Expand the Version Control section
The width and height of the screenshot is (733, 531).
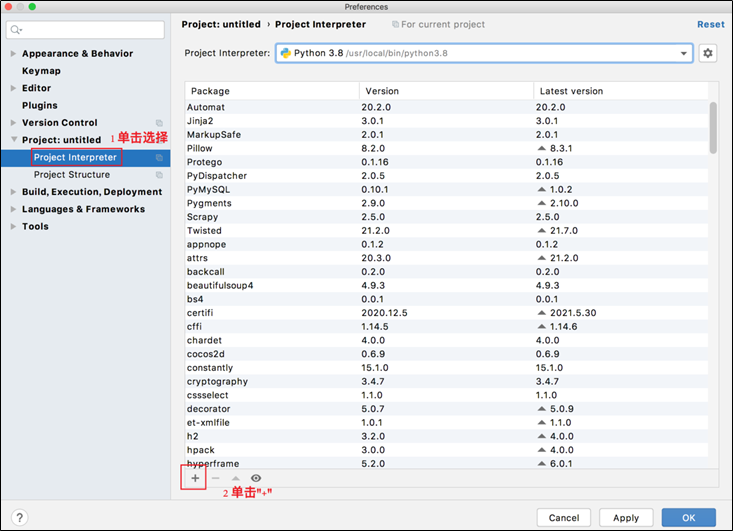click(x=13, y=123)
